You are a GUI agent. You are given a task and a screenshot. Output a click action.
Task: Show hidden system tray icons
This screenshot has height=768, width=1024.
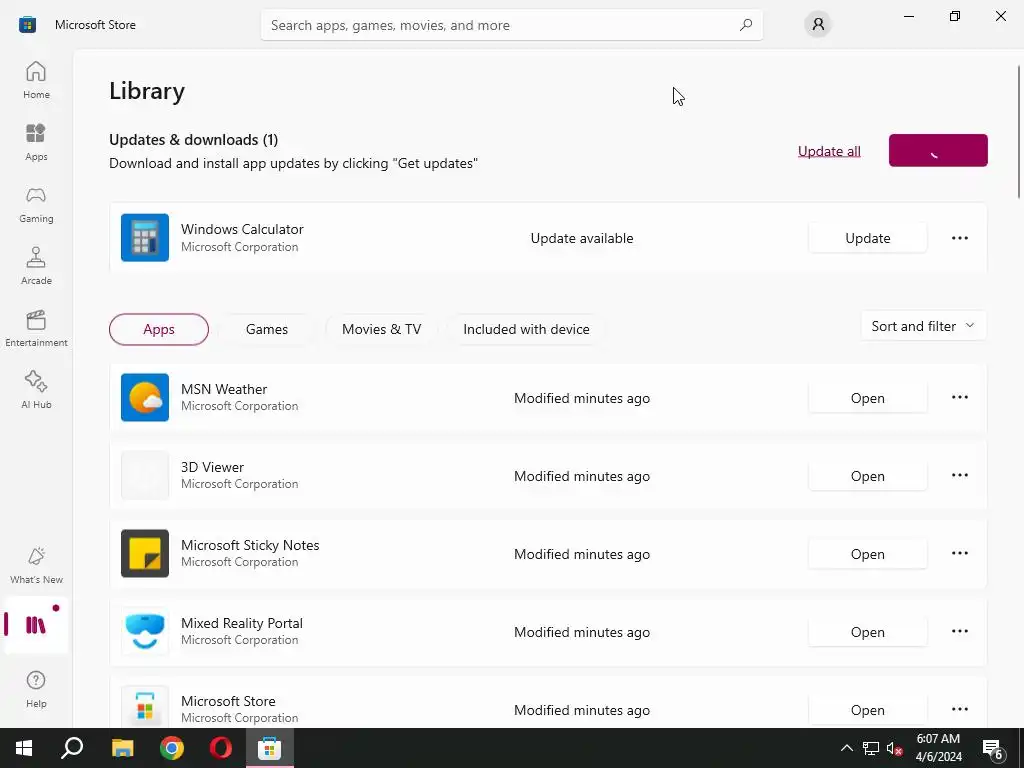coord(846,748)
